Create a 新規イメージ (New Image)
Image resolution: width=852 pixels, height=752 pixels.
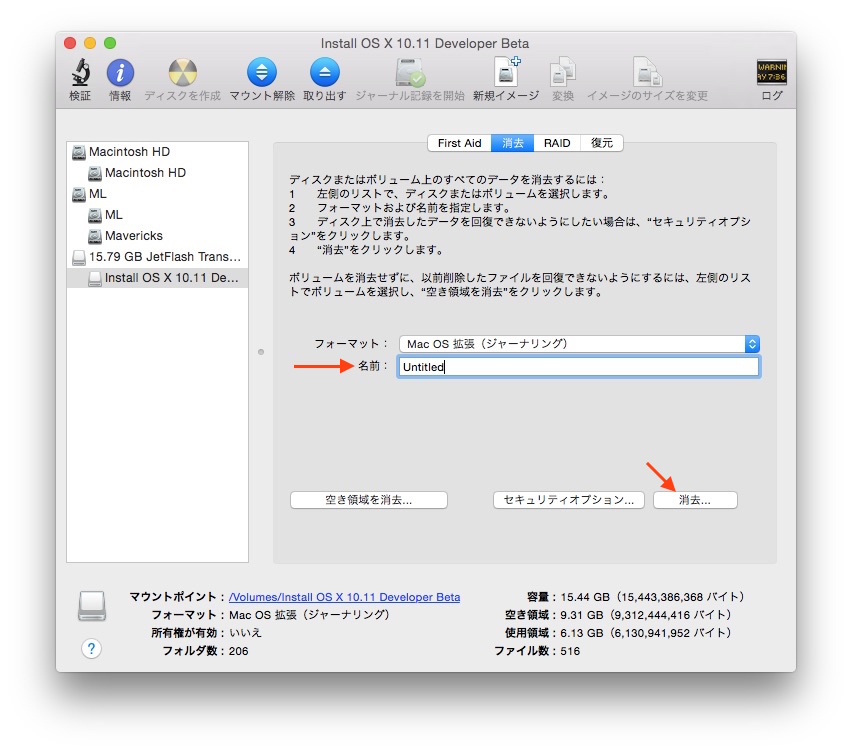tap(506, 72)
